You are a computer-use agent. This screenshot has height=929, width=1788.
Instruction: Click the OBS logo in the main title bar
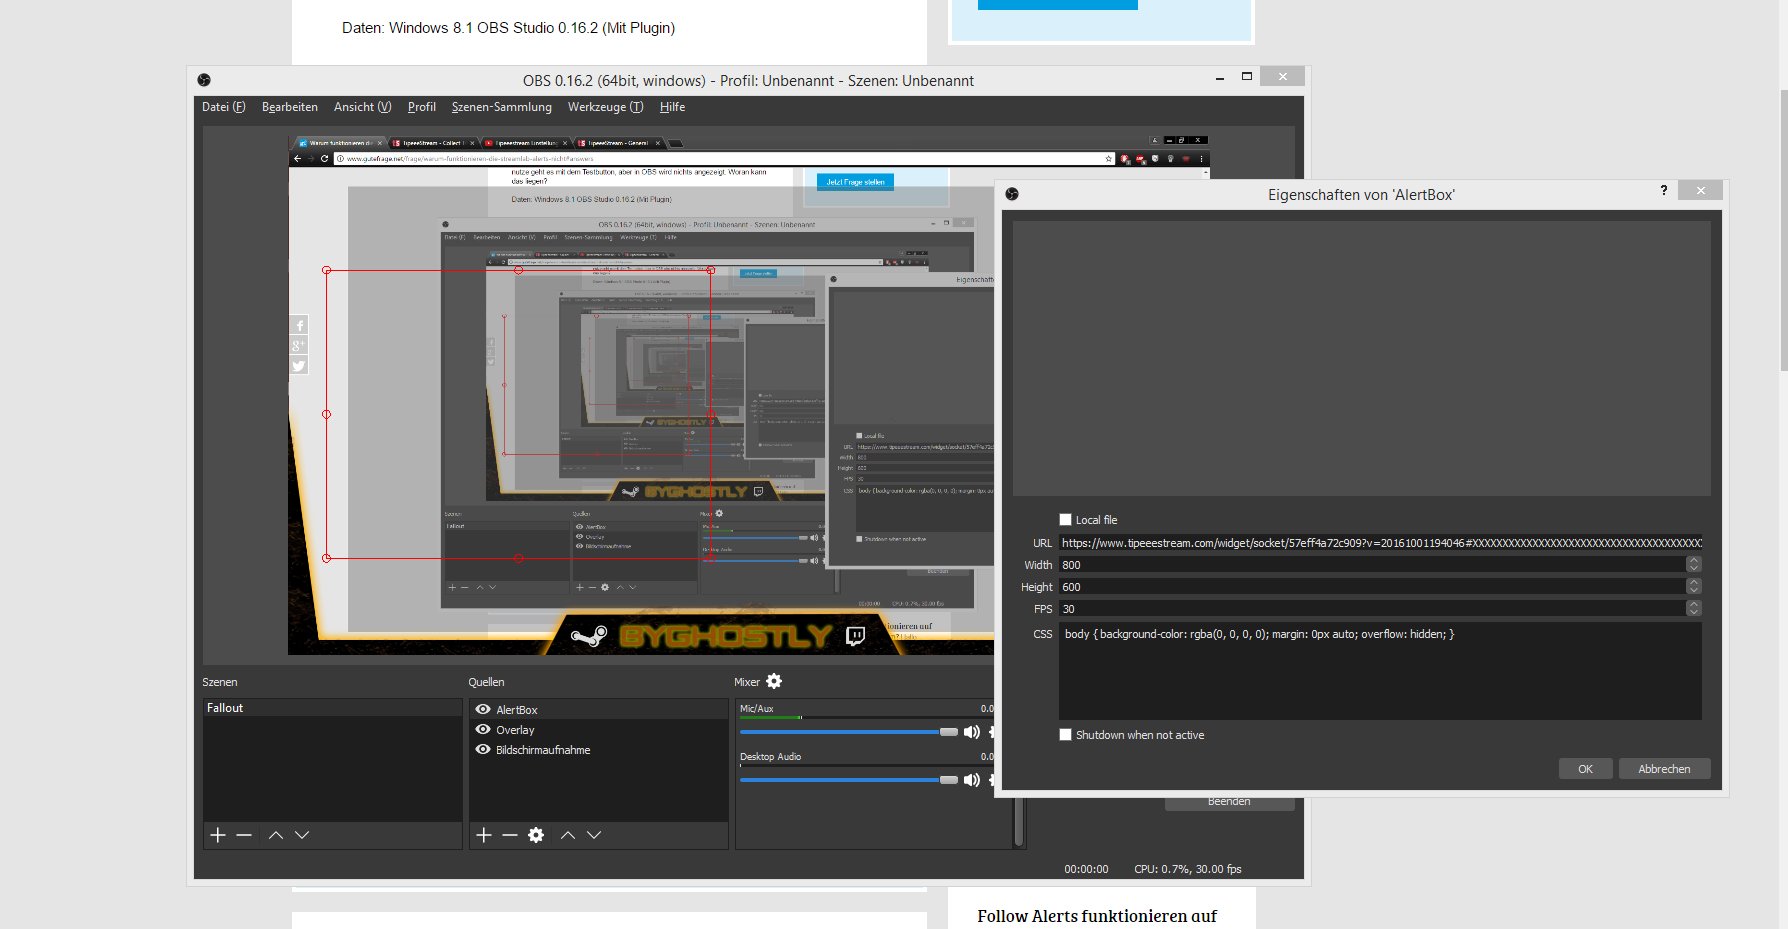pyautogui.click(x=204, y=80)
